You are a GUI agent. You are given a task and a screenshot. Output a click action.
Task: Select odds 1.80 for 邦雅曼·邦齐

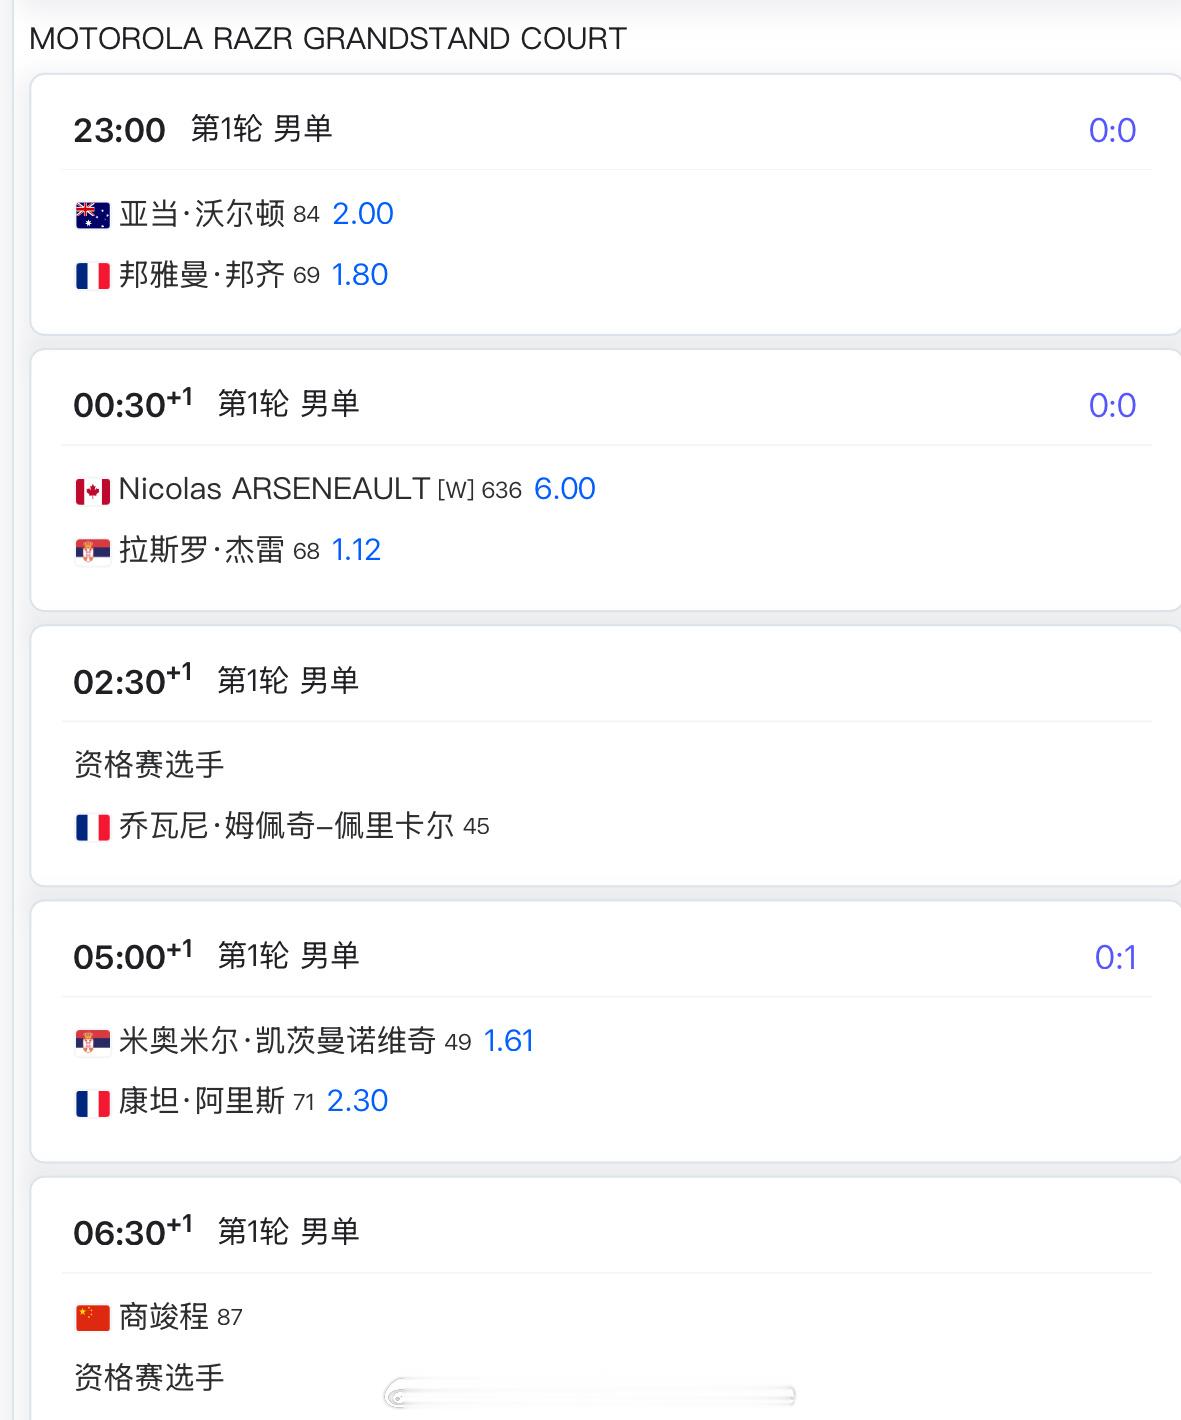[360, 275]
